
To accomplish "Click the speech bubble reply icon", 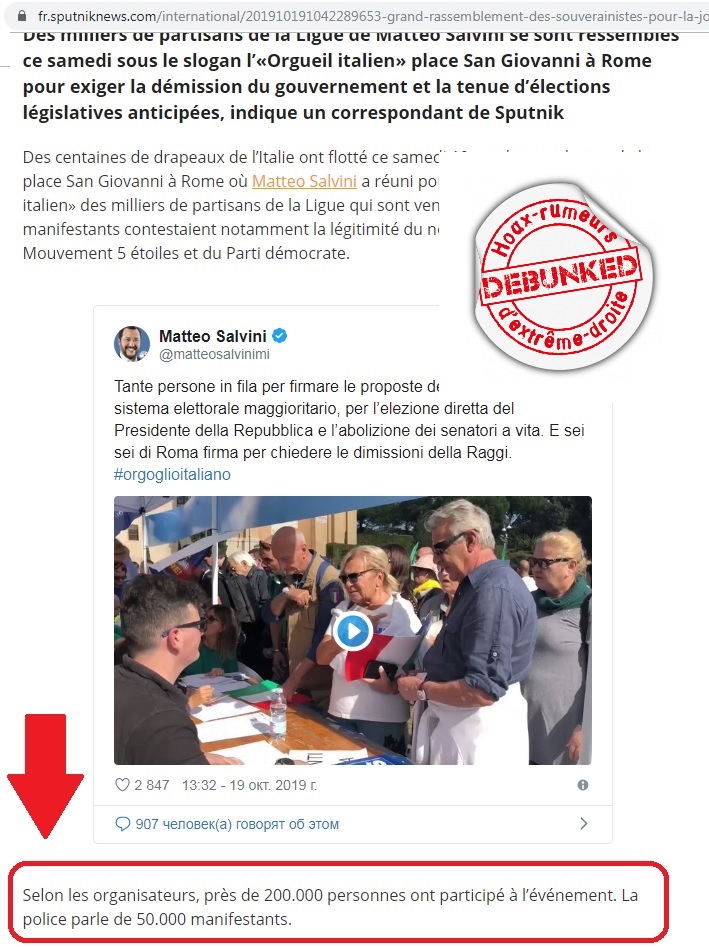I will click(122, 824).
